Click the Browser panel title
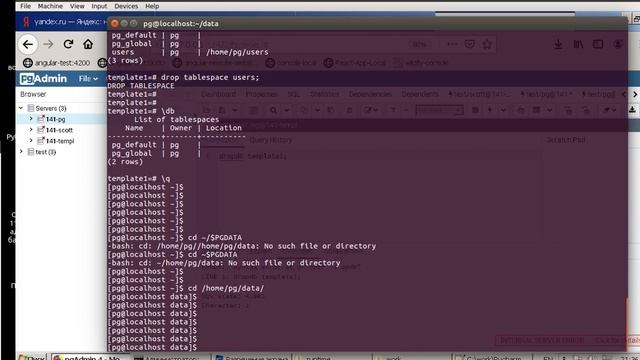 click(x=33, y=94)
